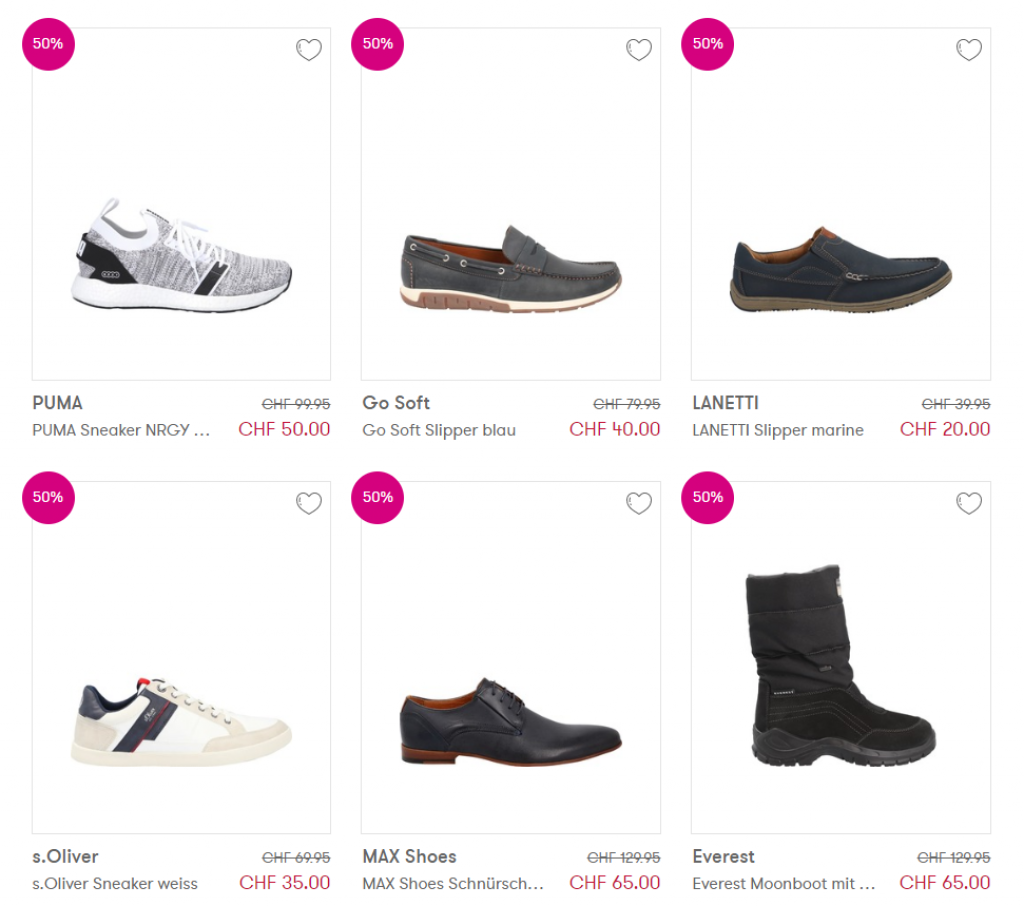Click 50% discount badge on Everest boot
This screenshot has width=1024, height=906.
tap(707, 497)
